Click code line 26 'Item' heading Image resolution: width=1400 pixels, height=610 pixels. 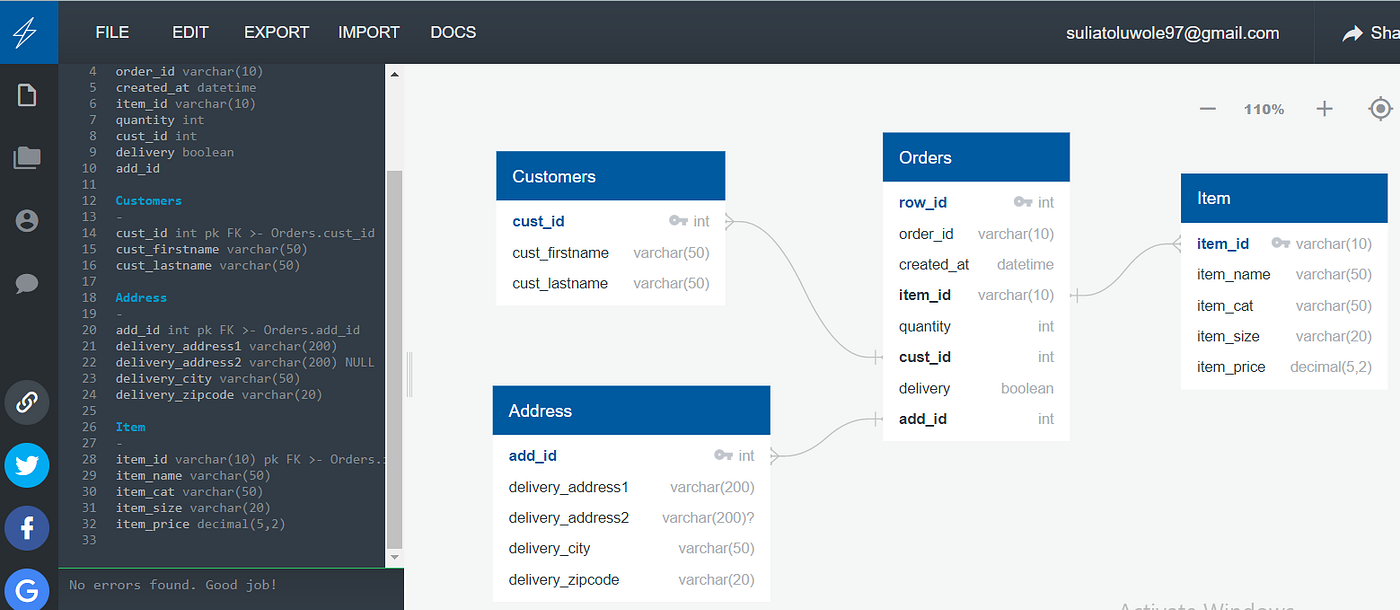coord(130,427)
